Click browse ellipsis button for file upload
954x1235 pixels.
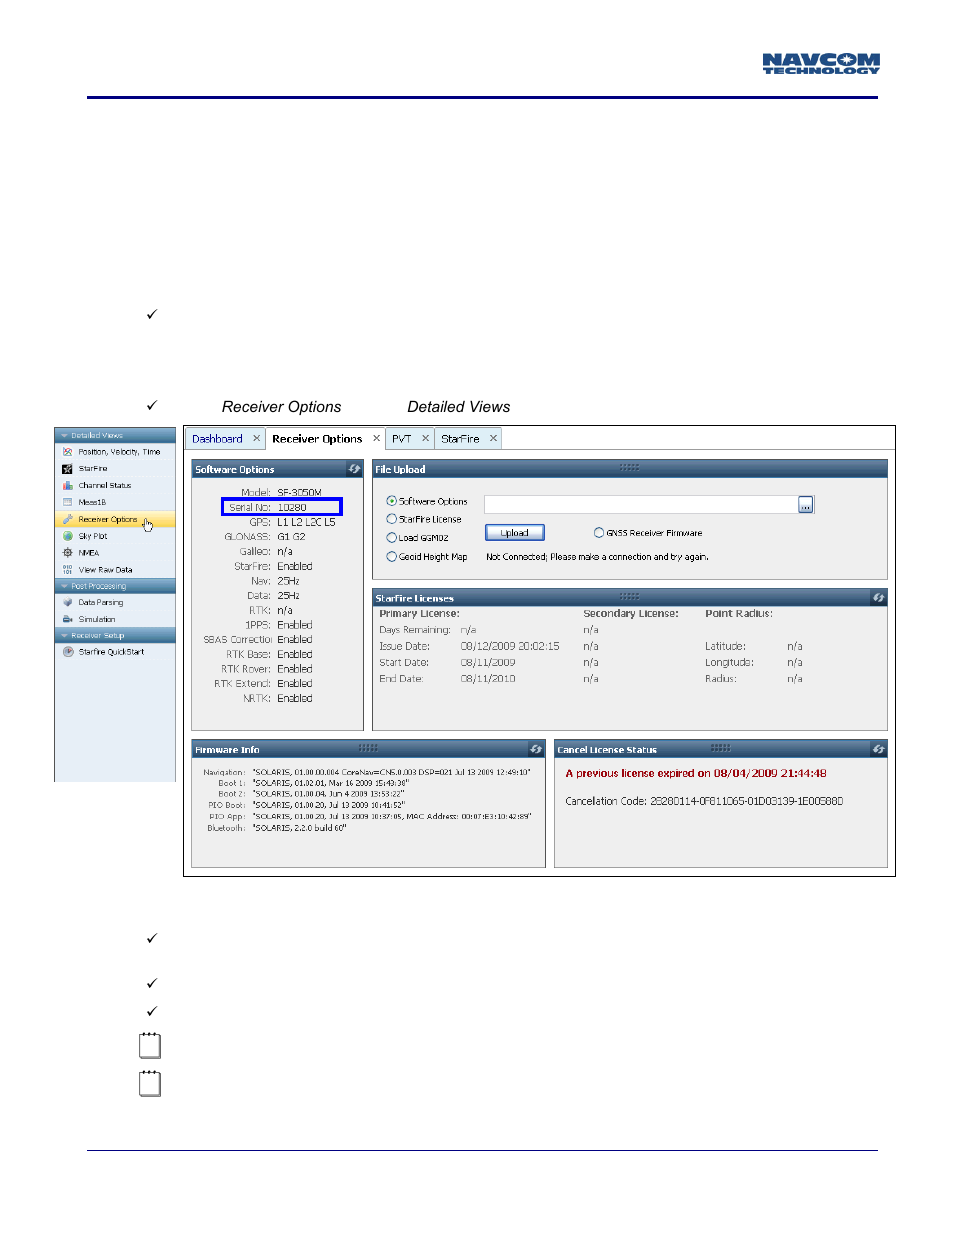click(806, 505)
